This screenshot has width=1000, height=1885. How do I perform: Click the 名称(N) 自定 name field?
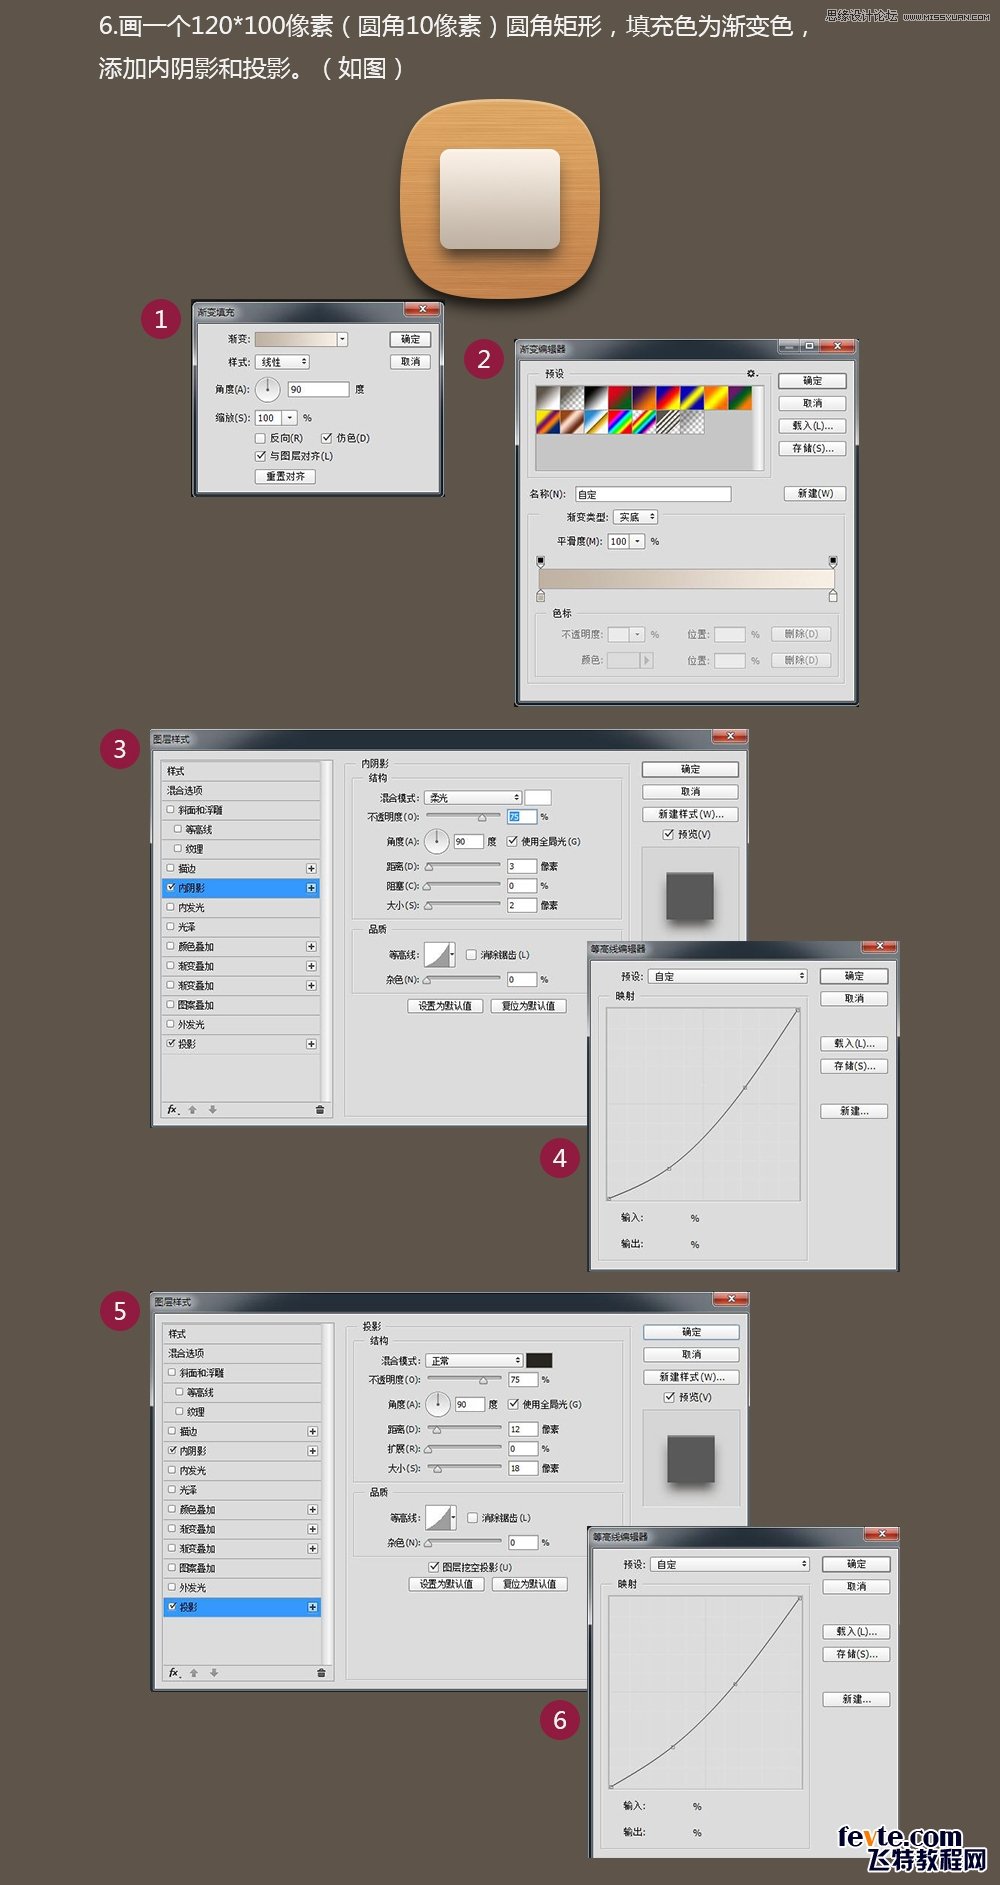pyautogui.click(x=653, y=494)
